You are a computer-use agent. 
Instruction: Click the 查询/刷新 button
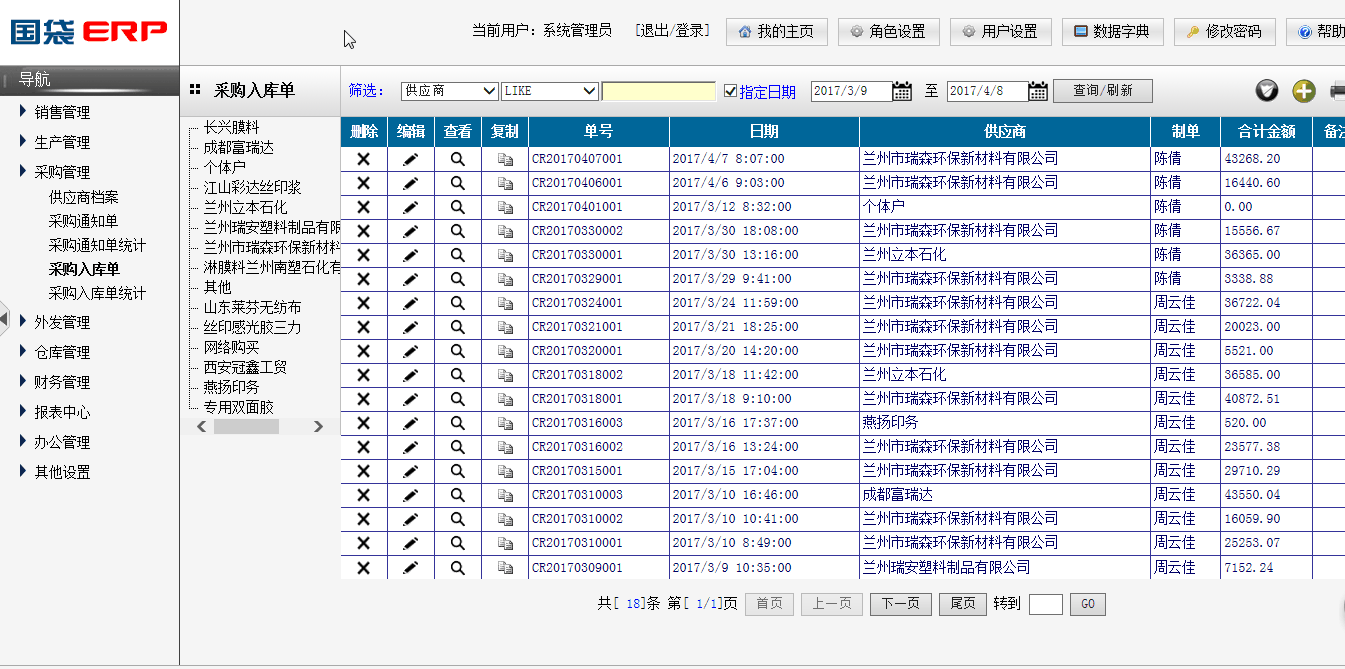1102,91
